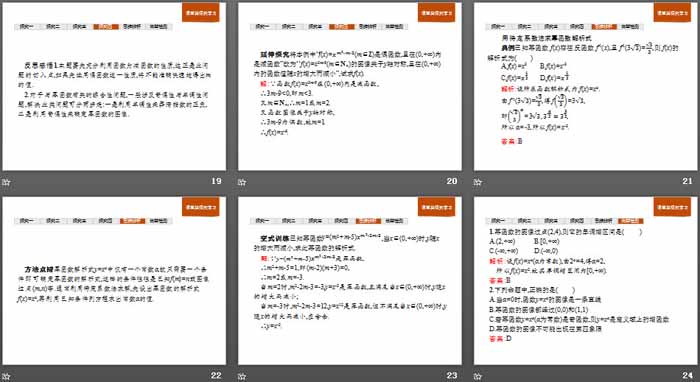Screen dimensions: 700x382
Task: Click the orange corner badge on slide 21
Action: [672, 12]
